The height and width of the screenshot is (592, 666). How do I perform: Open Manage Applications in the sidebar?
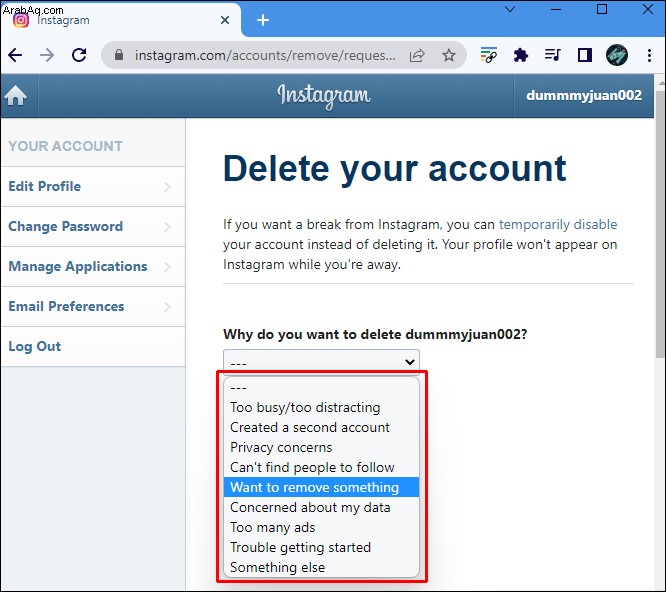93,266
